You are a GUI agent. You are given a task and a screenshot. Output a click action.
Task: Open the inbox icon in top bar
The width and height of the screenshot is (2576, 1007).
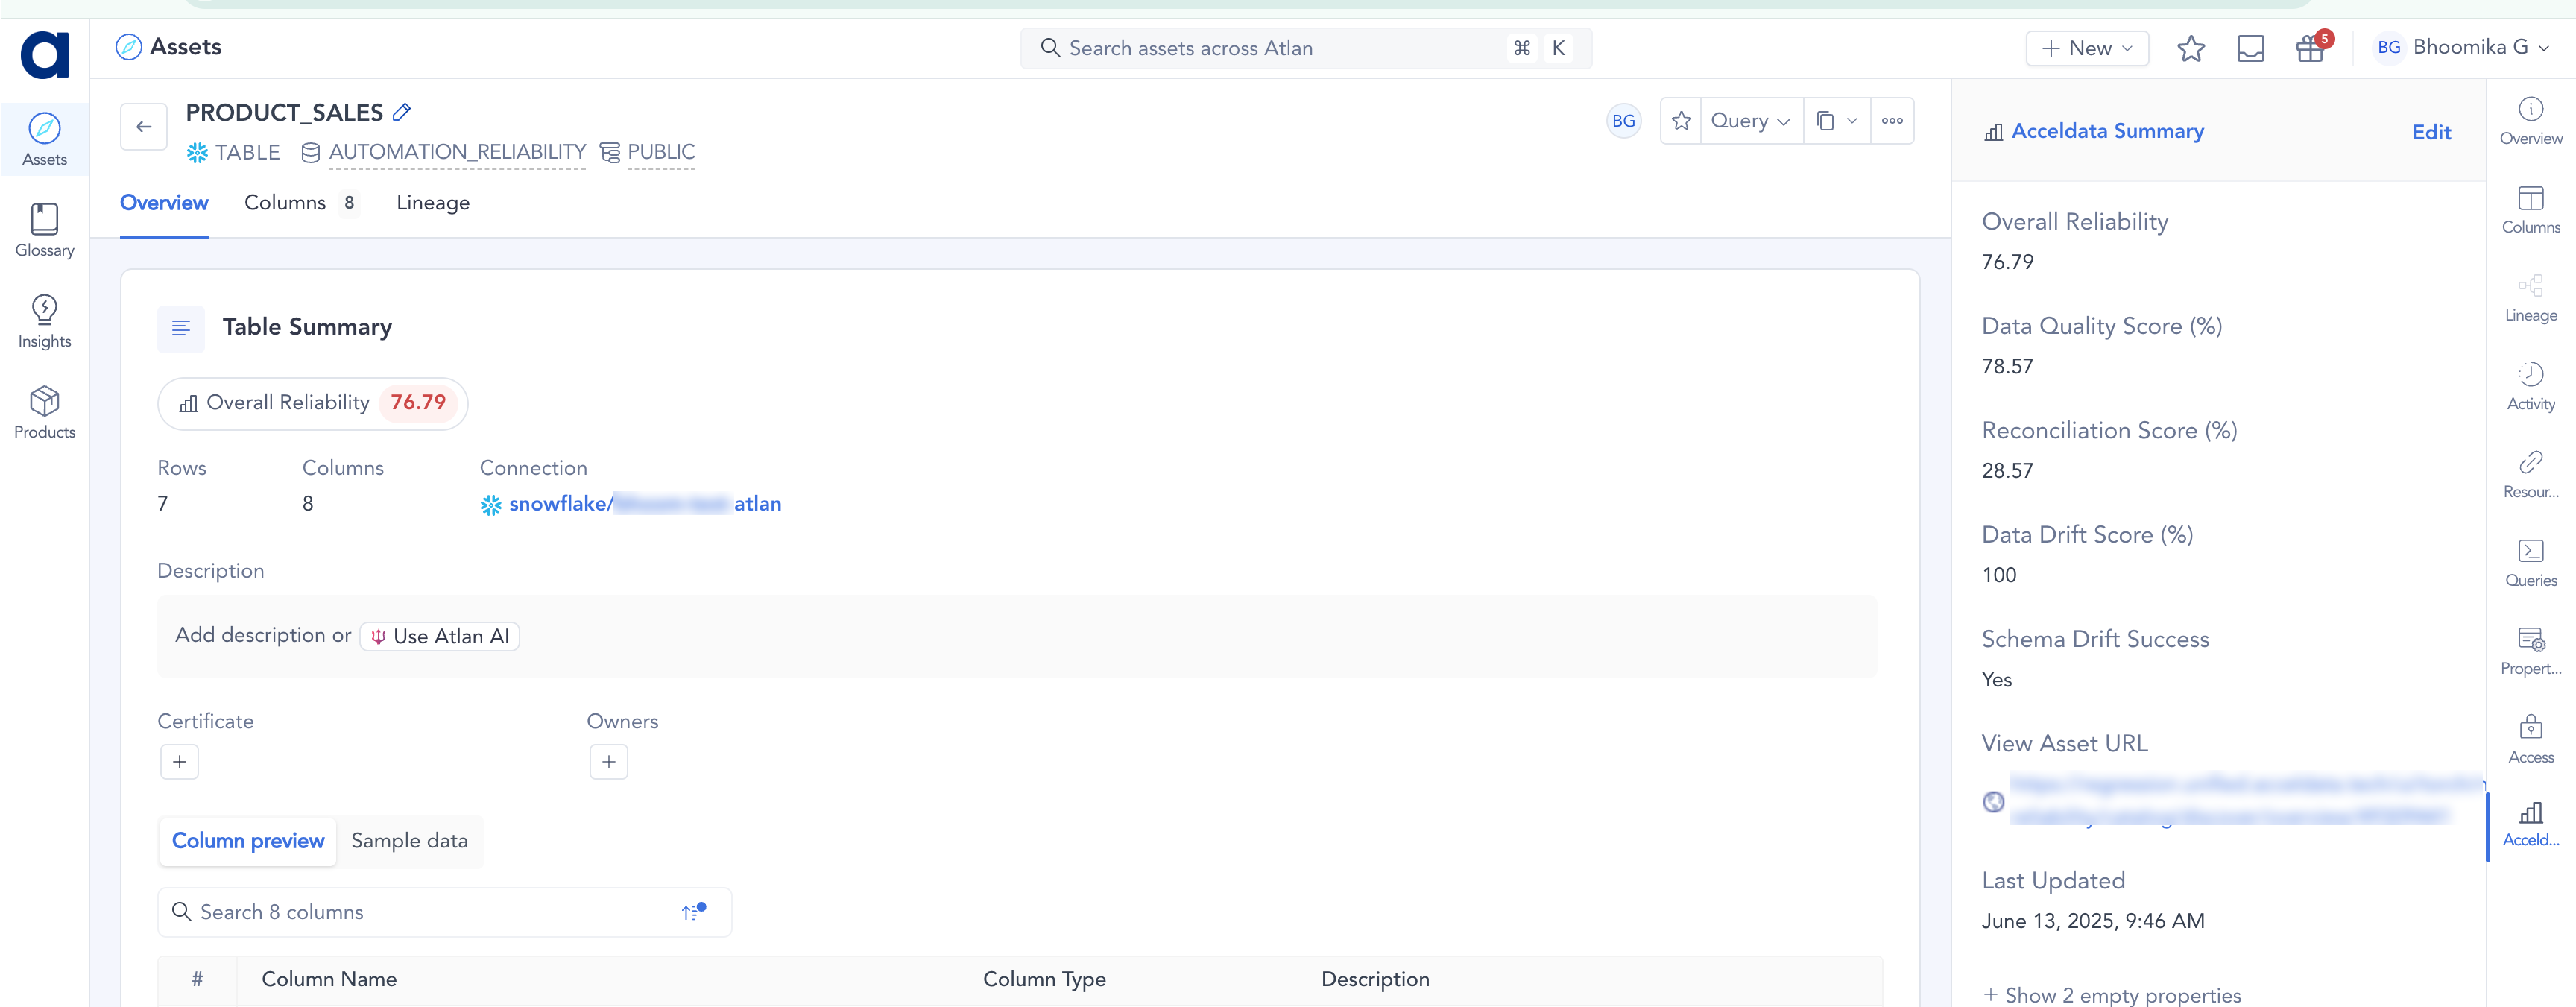point(2250,48)
